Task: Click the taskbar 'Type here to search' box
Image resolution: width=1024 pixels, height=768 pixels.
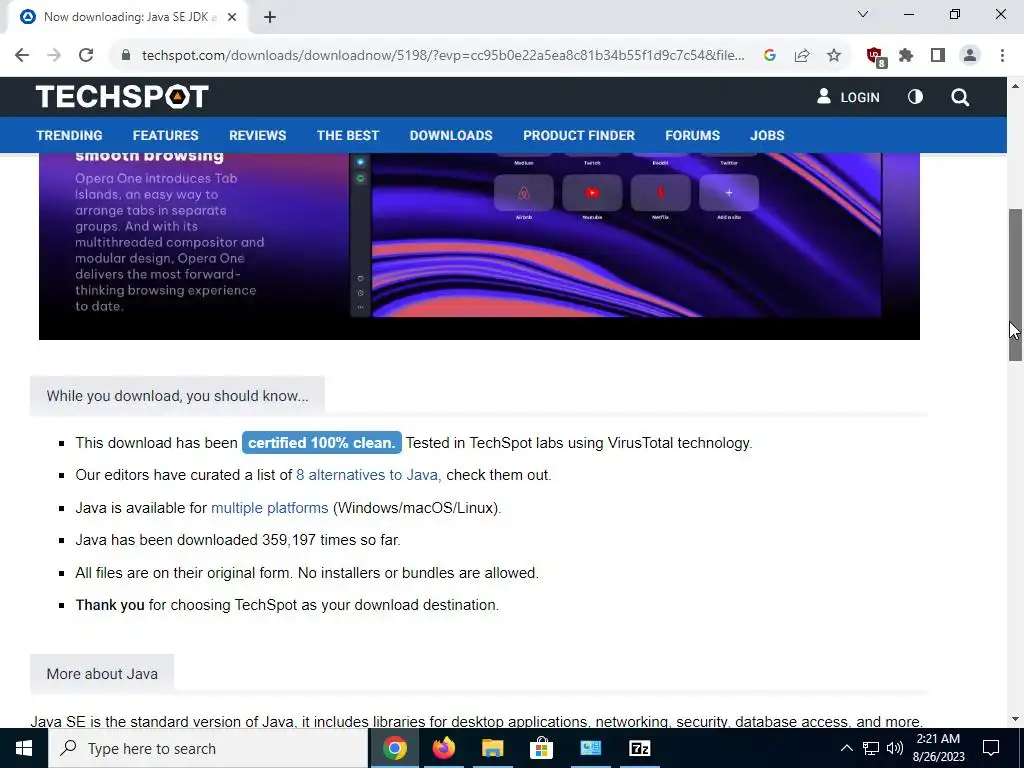Action: coord(208,748)
